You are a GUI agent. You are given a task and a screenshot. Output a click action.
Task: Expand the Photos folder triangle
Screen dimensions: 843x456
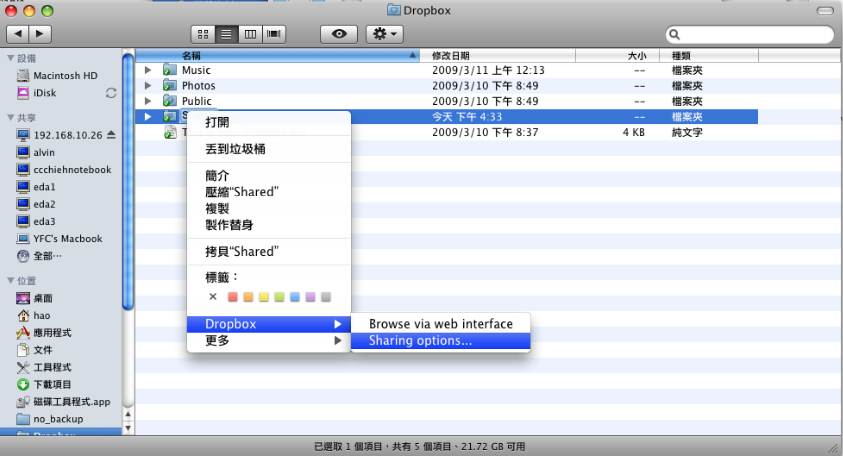pos(148,86)
